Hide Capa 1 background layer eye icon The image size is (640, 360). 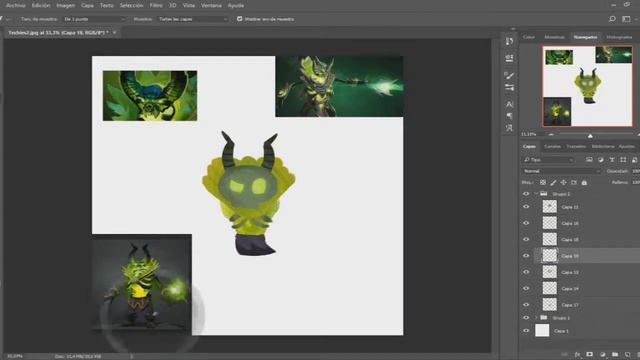pyautogui.click(x=526, y=331)
